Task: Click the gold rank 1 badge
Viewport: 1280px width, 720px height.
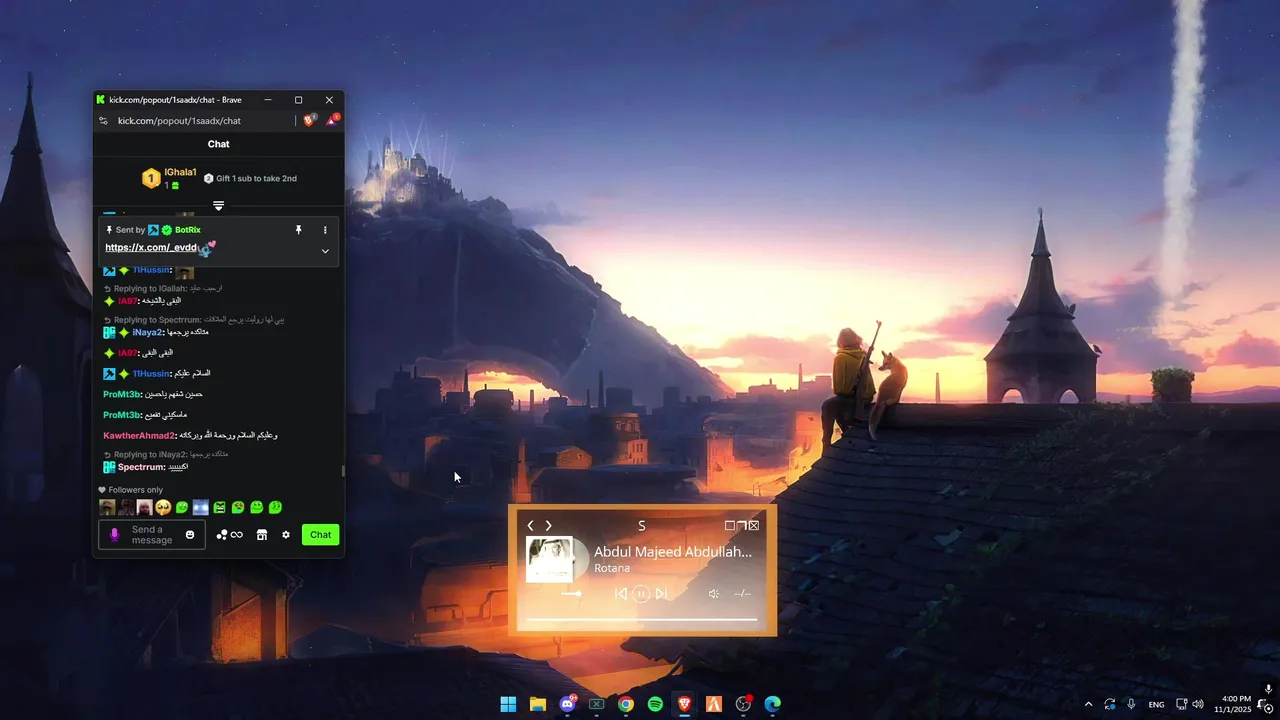Action: [x=151, y=179]
